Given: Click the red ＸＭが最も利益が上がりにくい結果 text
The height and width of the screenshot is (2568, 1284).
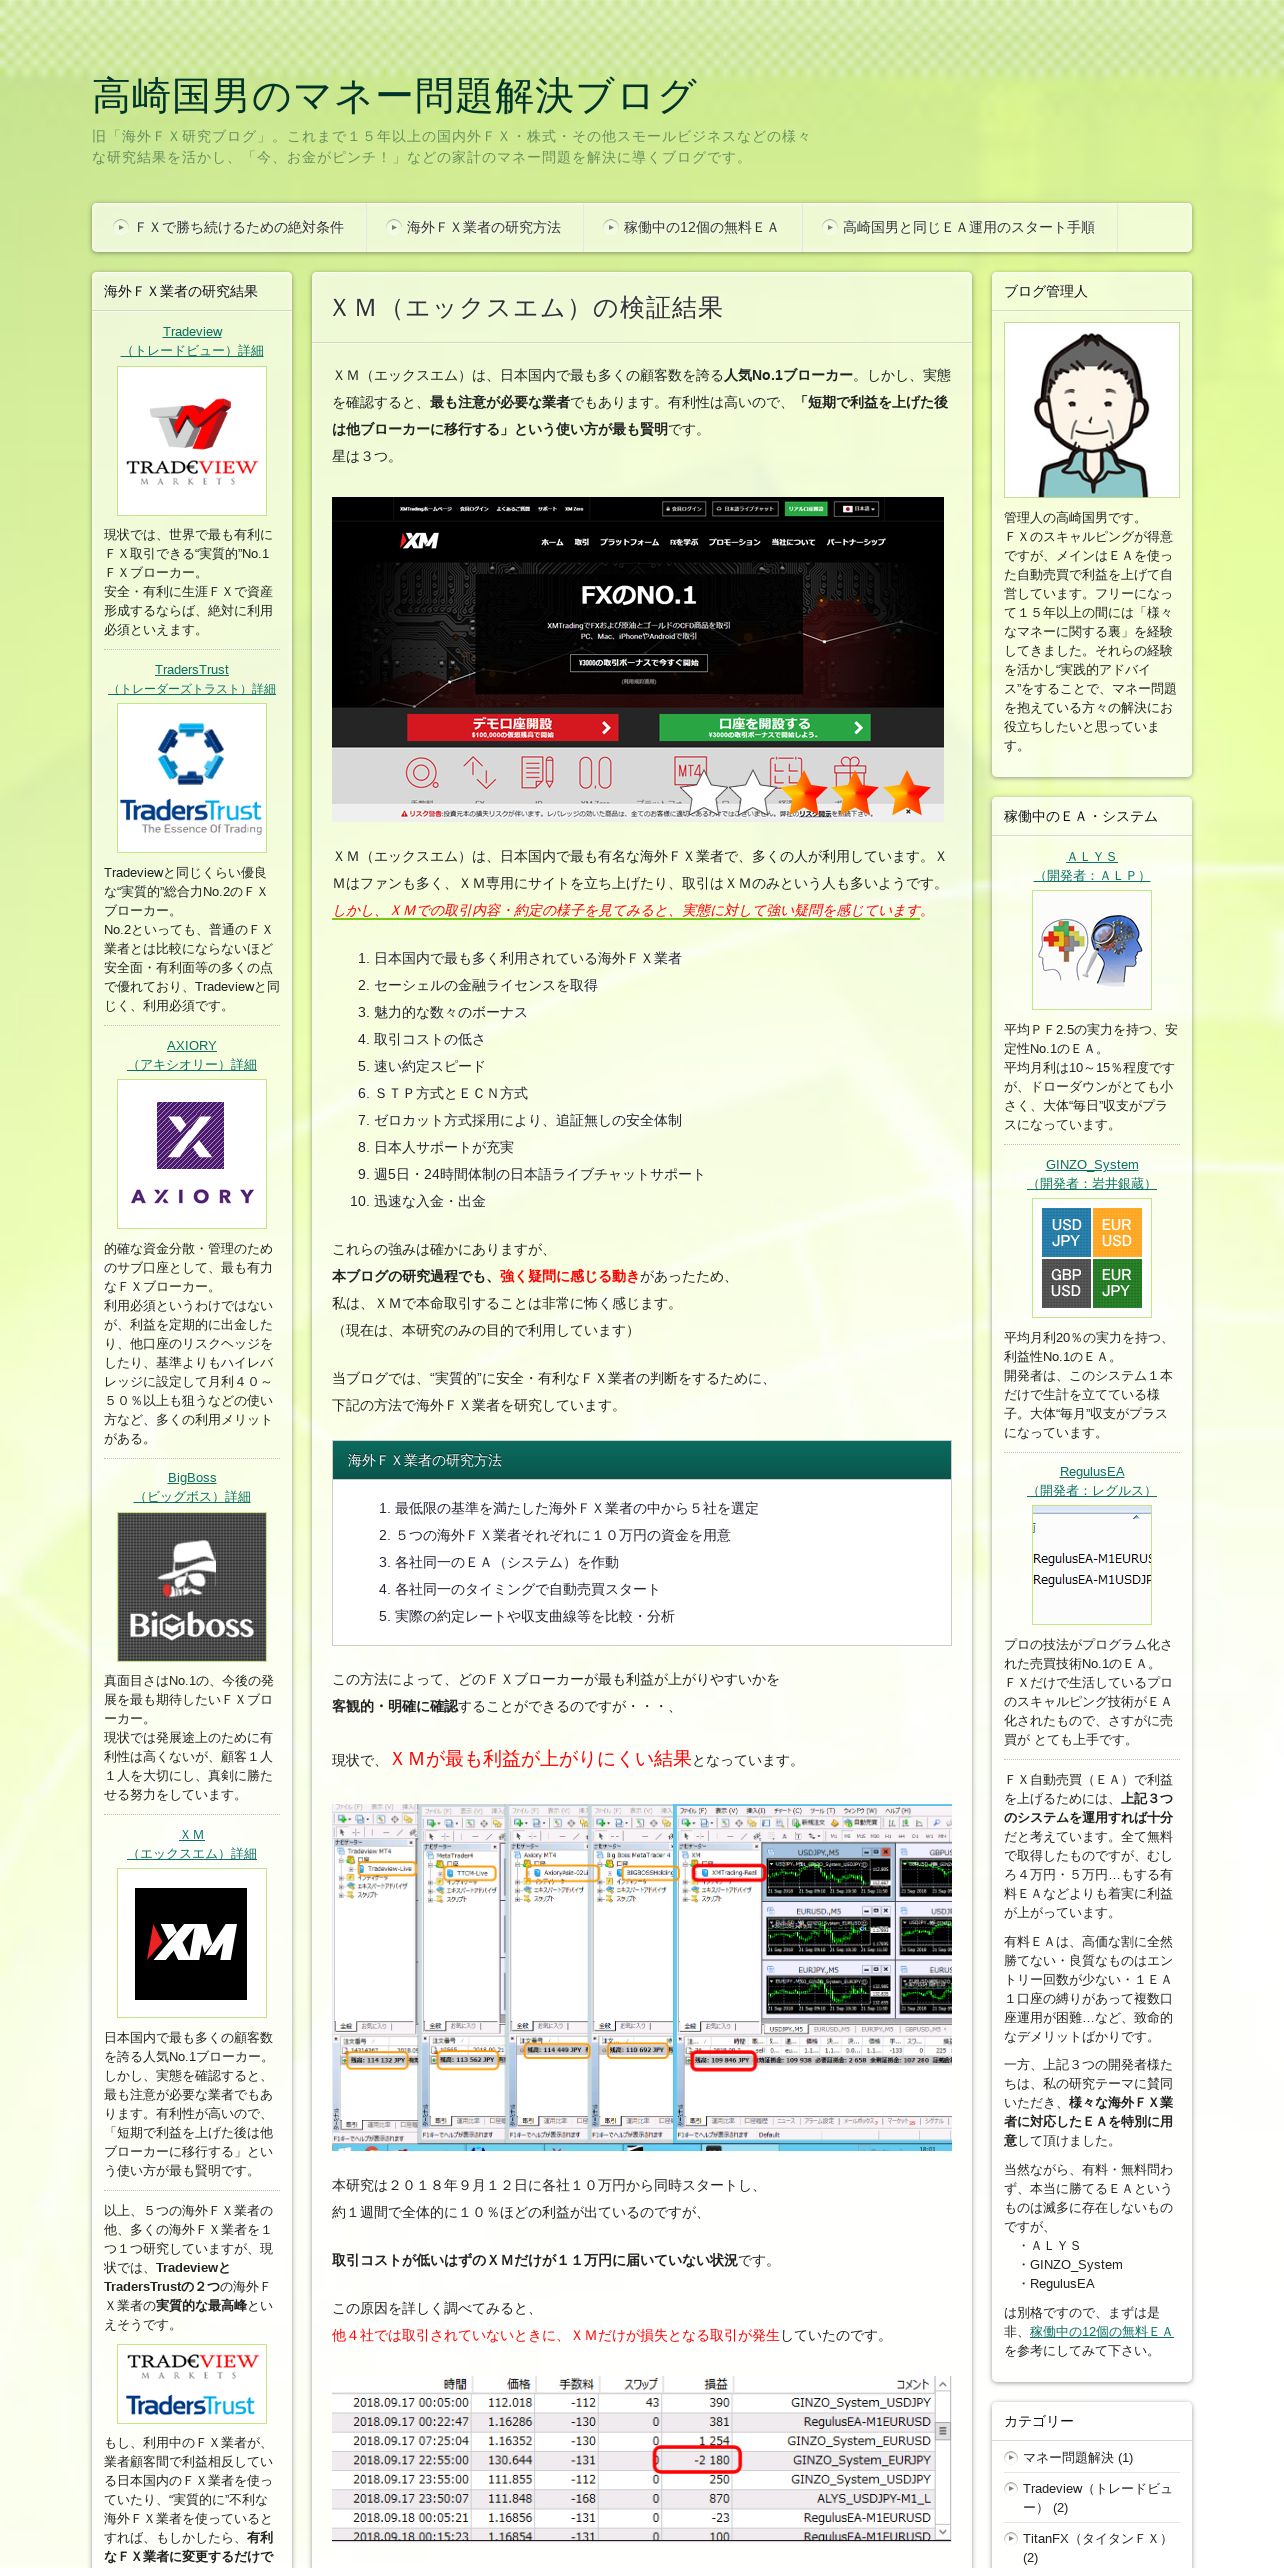Looking at the screenshot, I should (x=541, y=1758).
